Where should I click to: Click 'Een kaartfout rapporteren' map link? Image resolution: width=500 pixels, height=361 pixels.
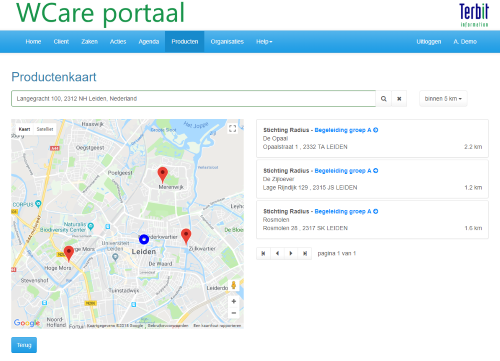[x=217, y=326]
